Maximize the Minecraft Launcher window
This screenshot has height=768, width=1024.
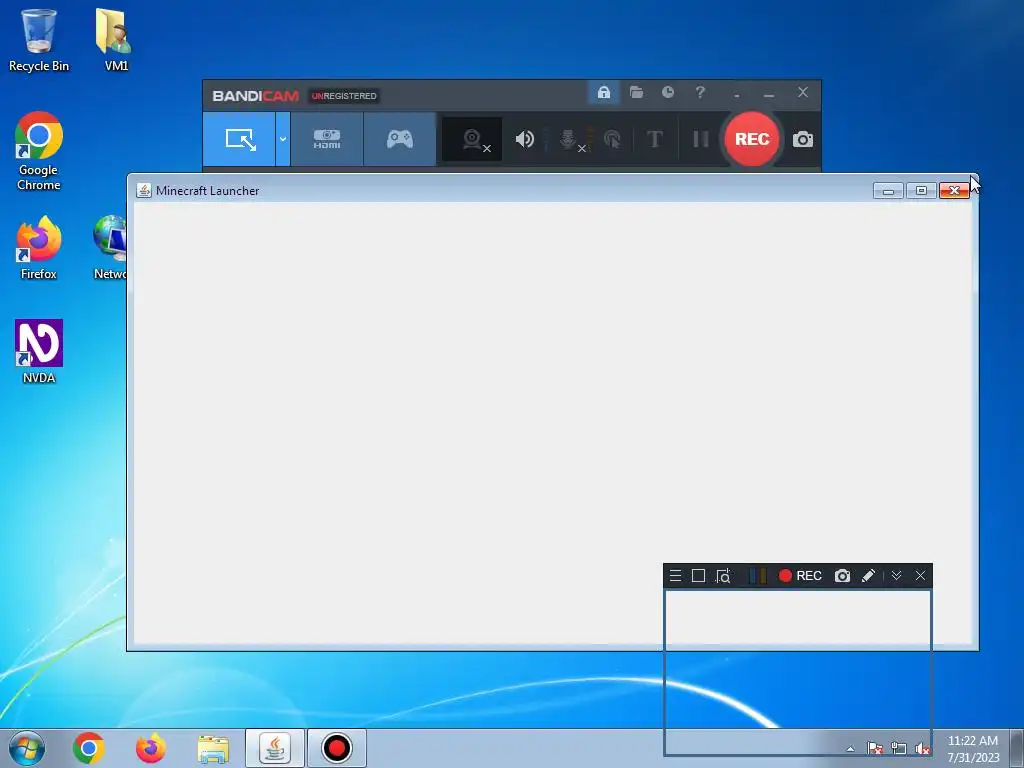coord(921,191)
